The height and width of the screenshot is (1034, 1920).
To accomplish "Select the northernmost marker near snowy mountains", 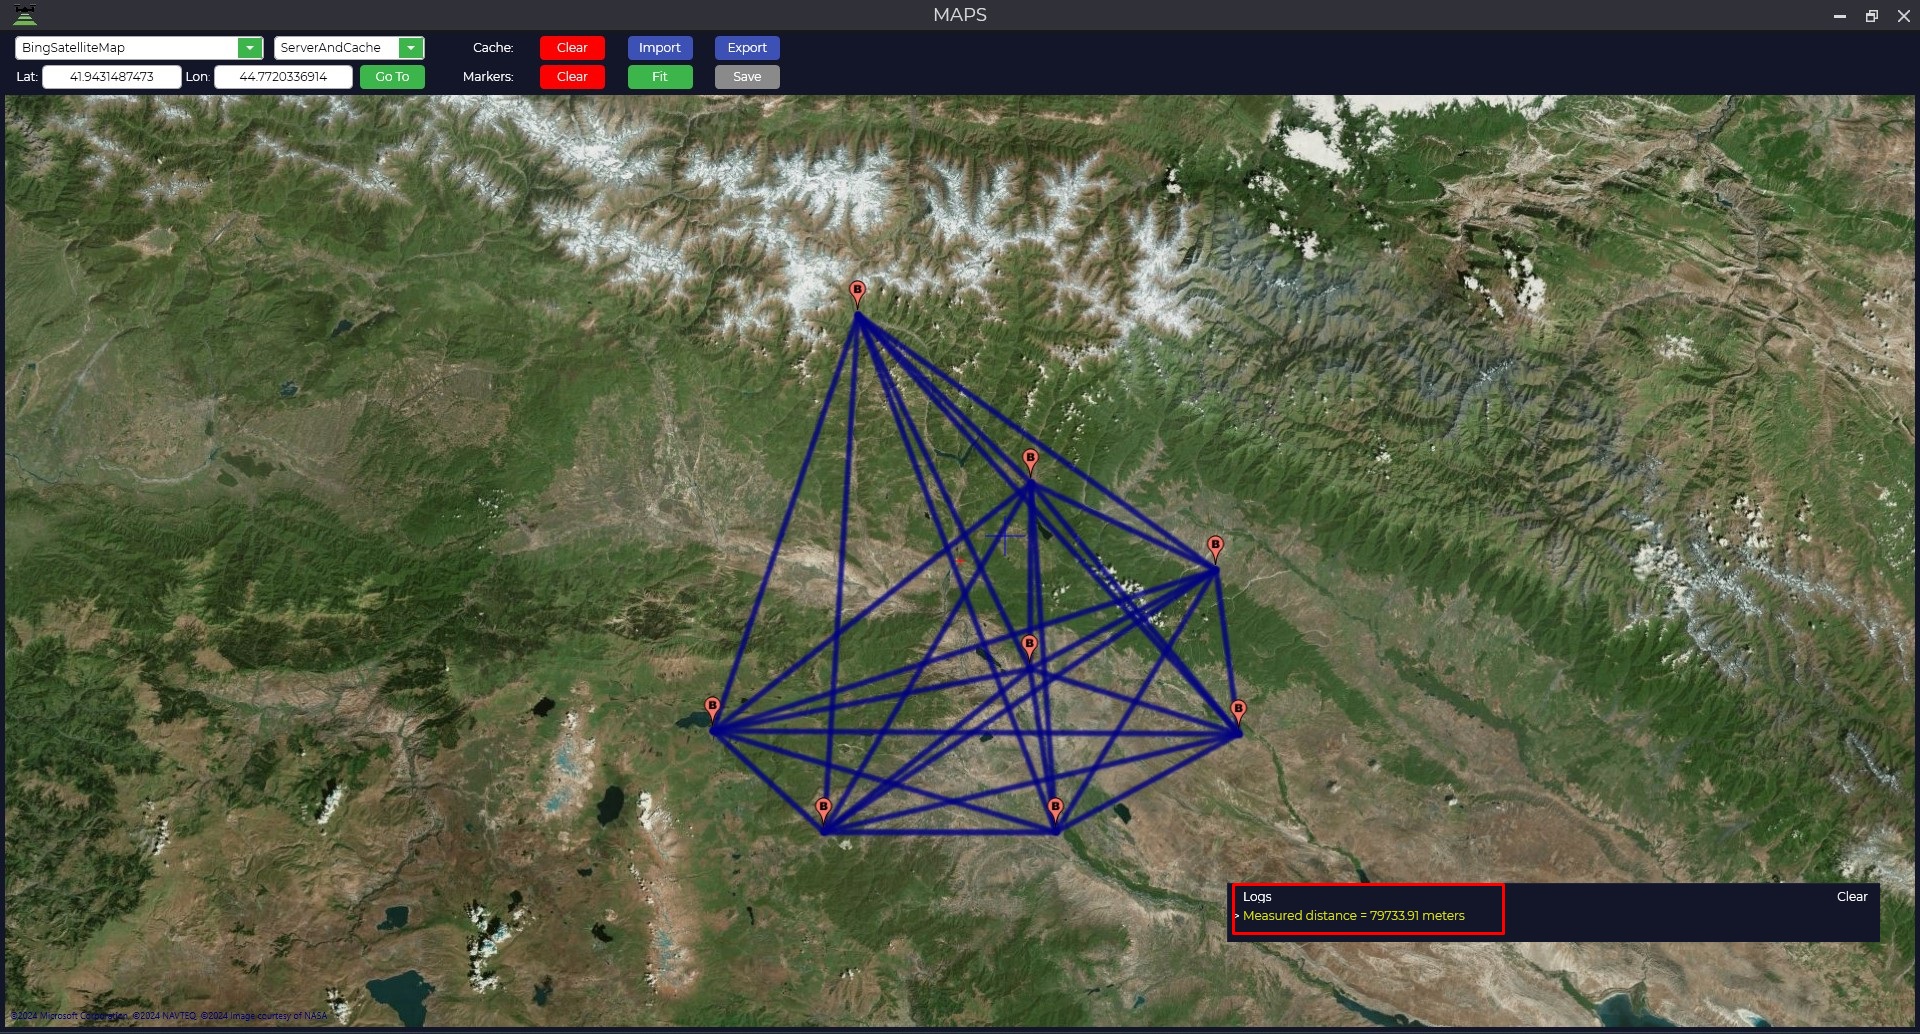I will [857, 293].
